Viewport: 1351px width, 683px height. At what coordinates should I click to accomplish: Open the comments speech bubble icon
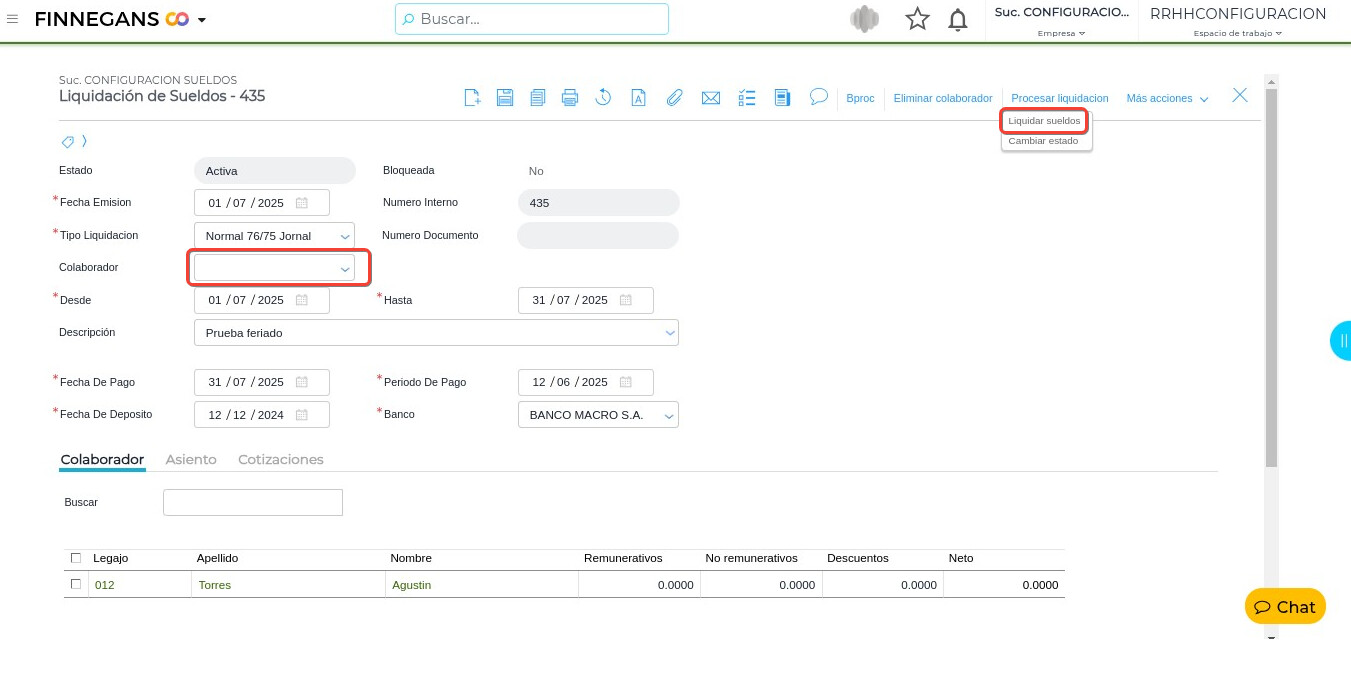point(818,97)
